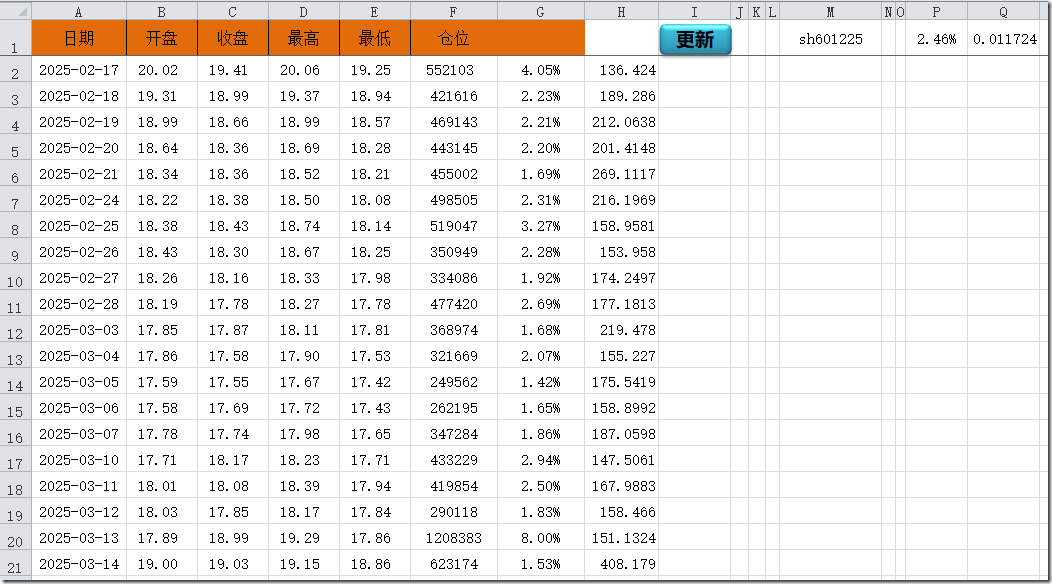Screen dimensions: 1052x584
Task: Select date cell 2025-02-17
Action: [x=79, y=69]
